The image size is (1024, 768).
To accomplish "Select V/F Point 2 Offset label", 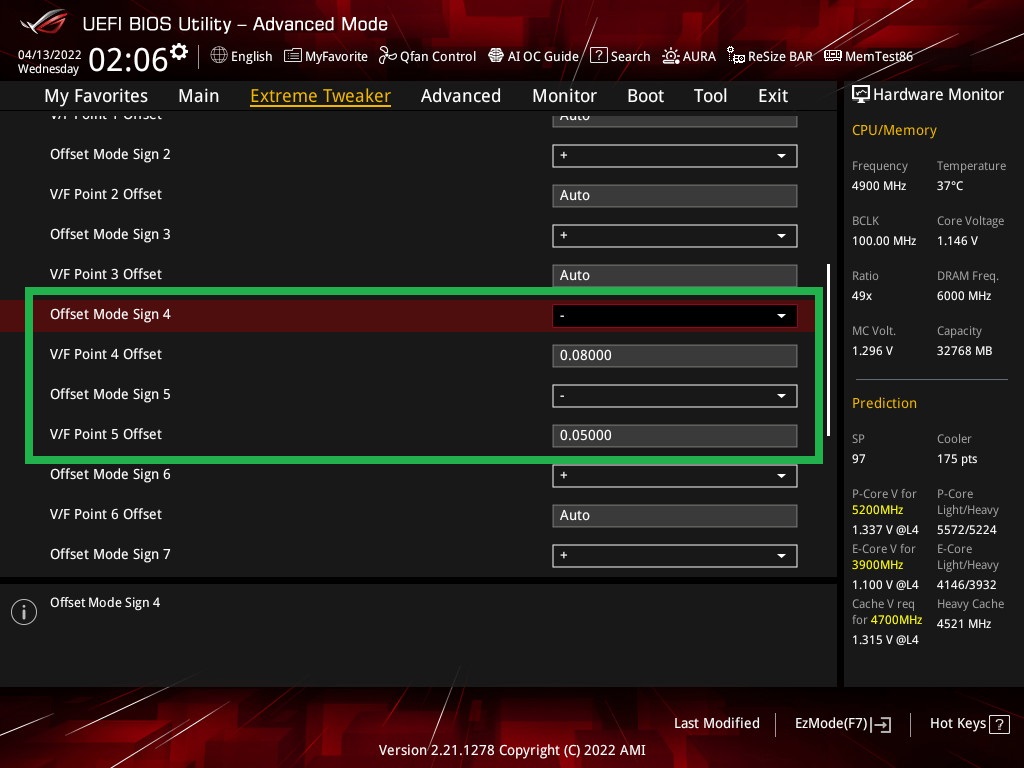I will pos(106,194).
